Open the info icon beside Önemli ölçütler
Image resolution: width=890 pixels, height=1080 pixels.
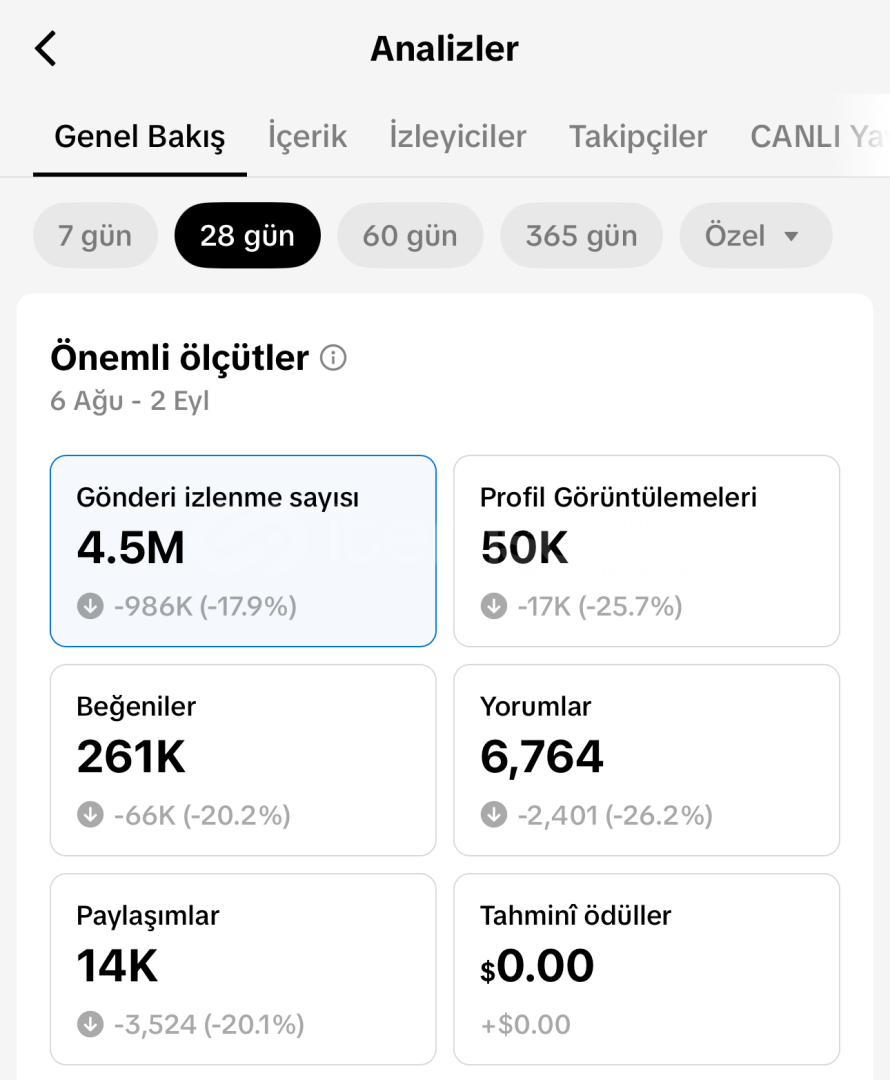pyautogui.click(x=333, y=357)
